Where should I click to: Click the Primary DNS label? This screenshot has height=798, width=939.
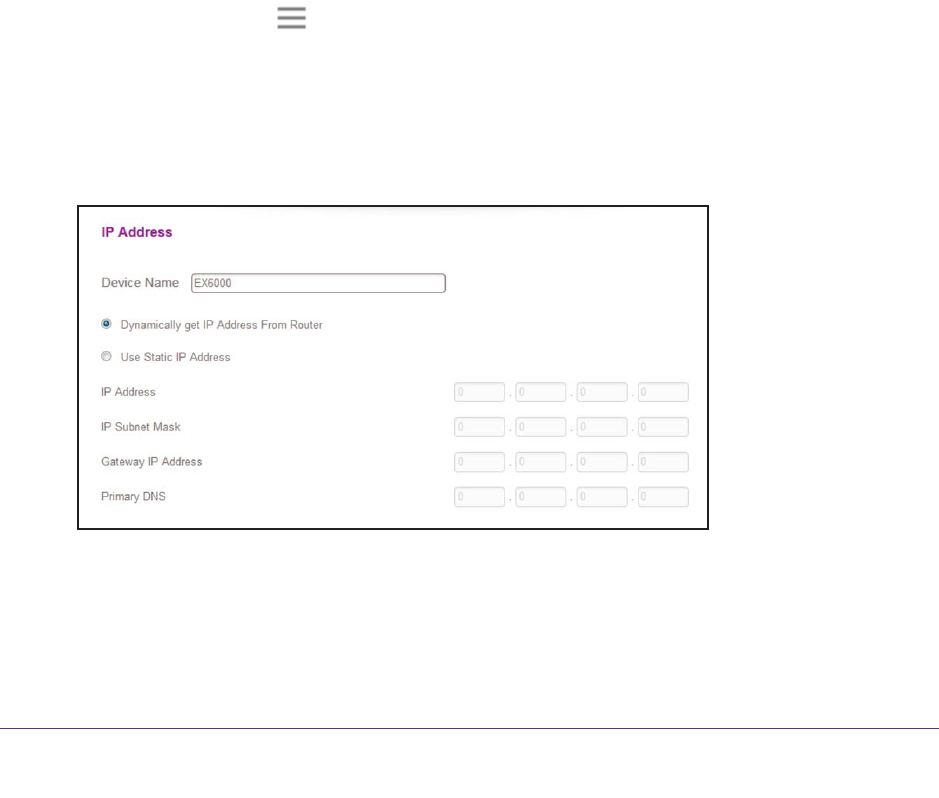tap(134, 497)
